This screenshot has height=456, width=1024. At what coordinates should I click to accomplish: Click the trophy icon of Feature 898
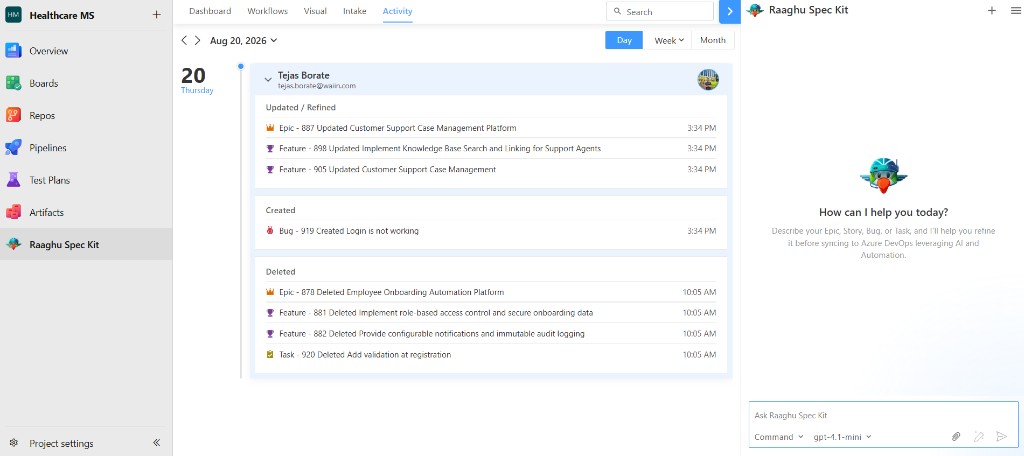(x=270, y=148)
